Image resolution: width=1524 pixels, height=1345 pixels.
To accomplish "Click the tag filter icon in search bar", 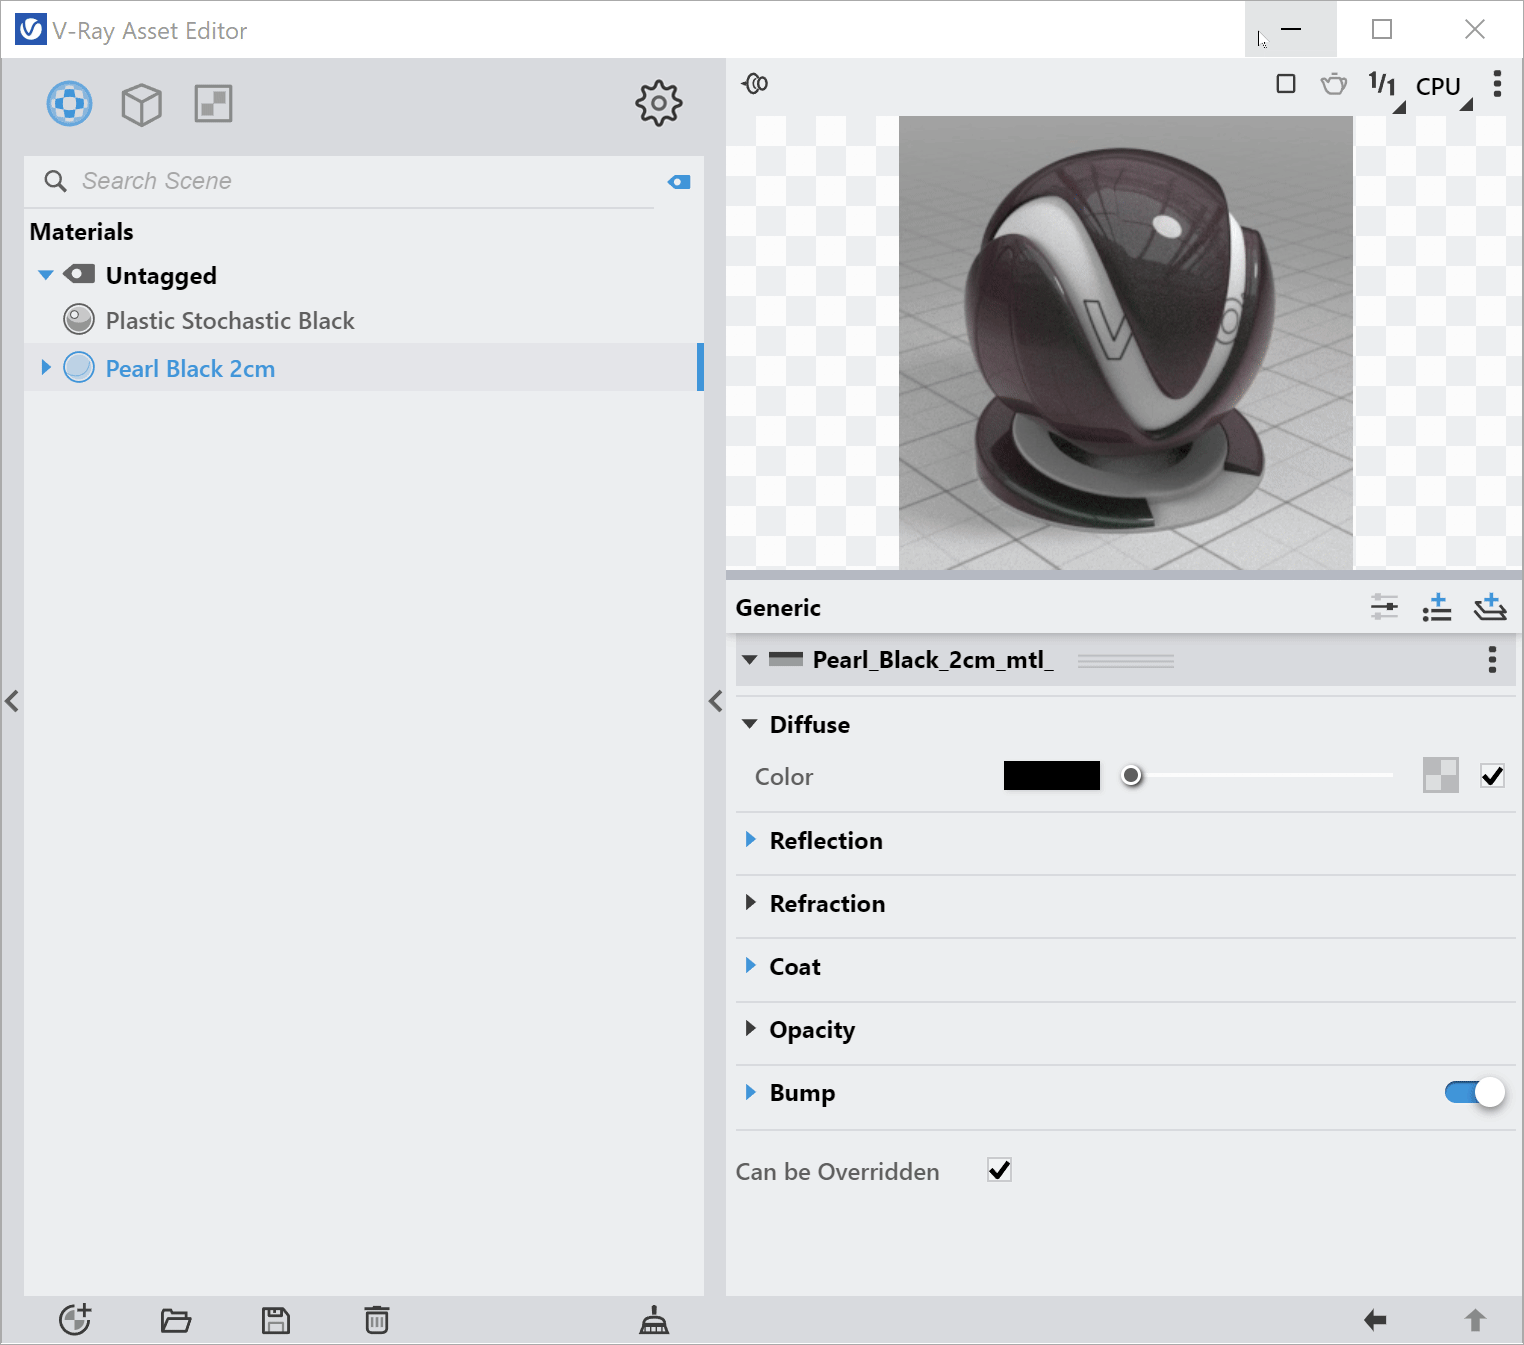I will point(679,182).
